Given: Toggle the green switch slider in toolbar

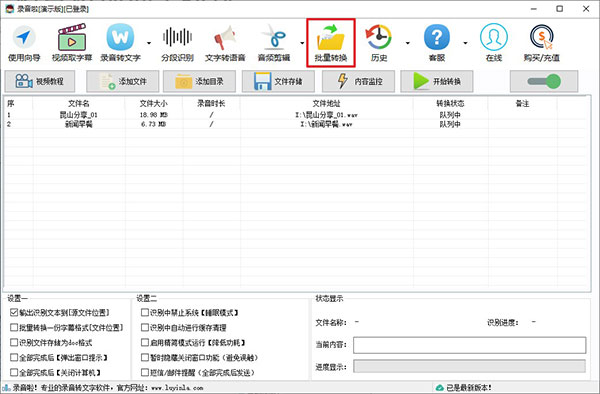Looking at the screenshot, I should pos(544,81).
